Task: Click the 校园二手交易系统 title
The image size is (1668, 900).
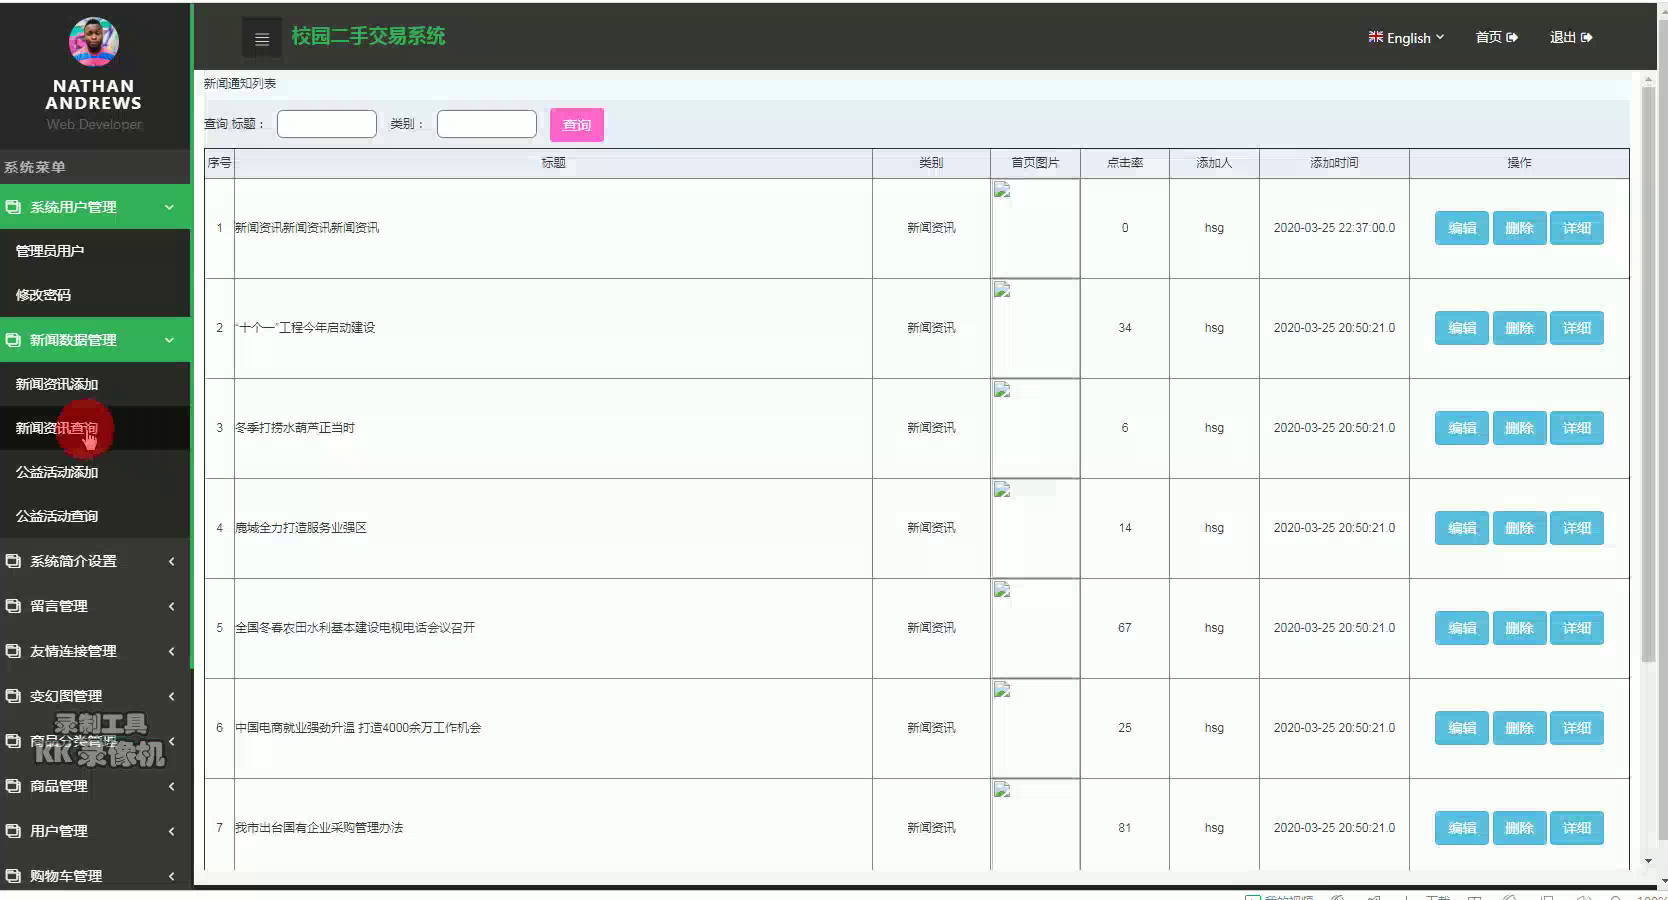Action: (x=368, y=36)
